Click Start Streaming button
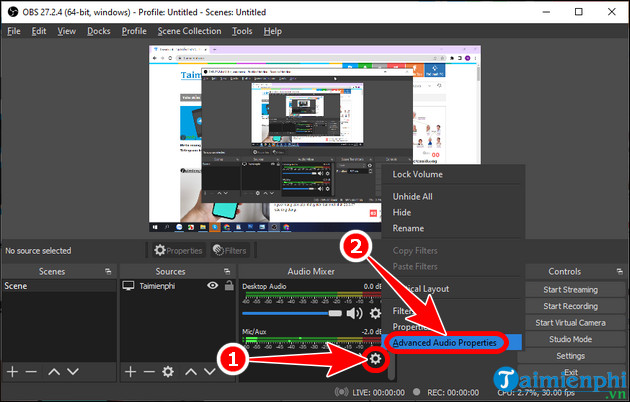The width and height of the screenshot is (630, 402). (570, 290)
